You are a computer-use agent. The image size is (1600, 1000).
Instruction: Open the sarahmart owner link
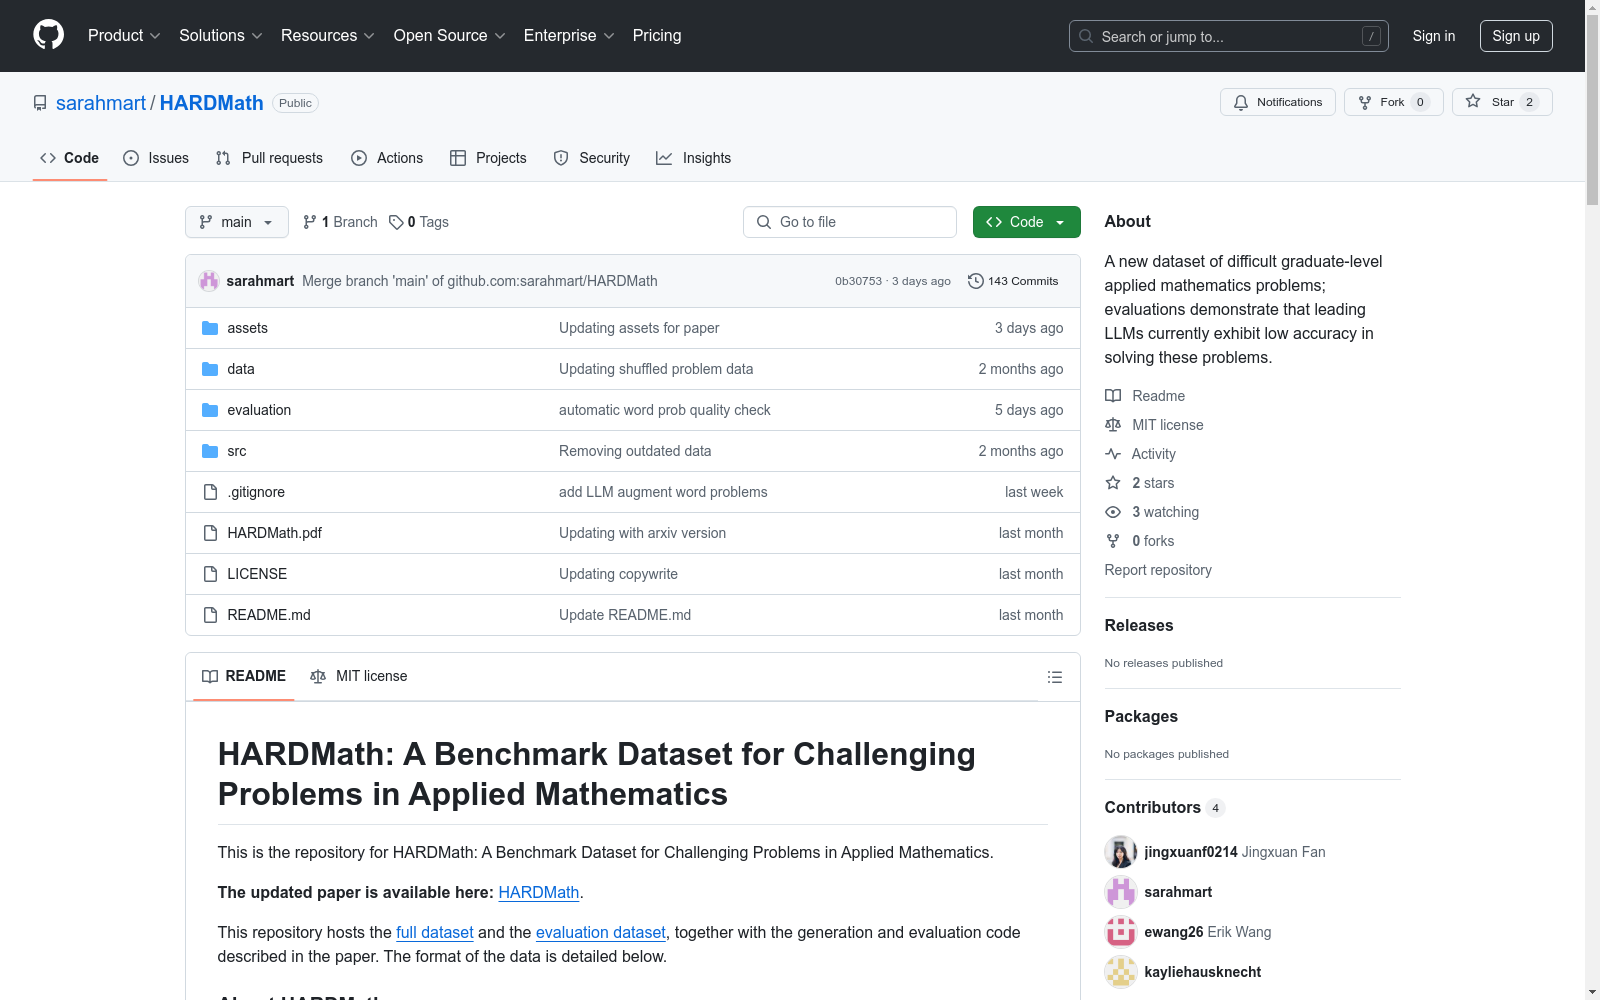pyautogui.click(x=101, y=103)
